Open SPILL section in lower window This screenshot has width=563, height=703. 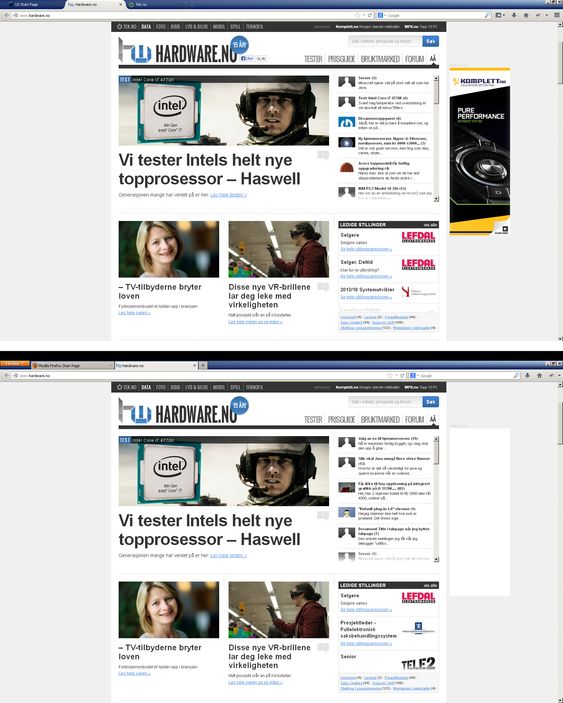235,387
